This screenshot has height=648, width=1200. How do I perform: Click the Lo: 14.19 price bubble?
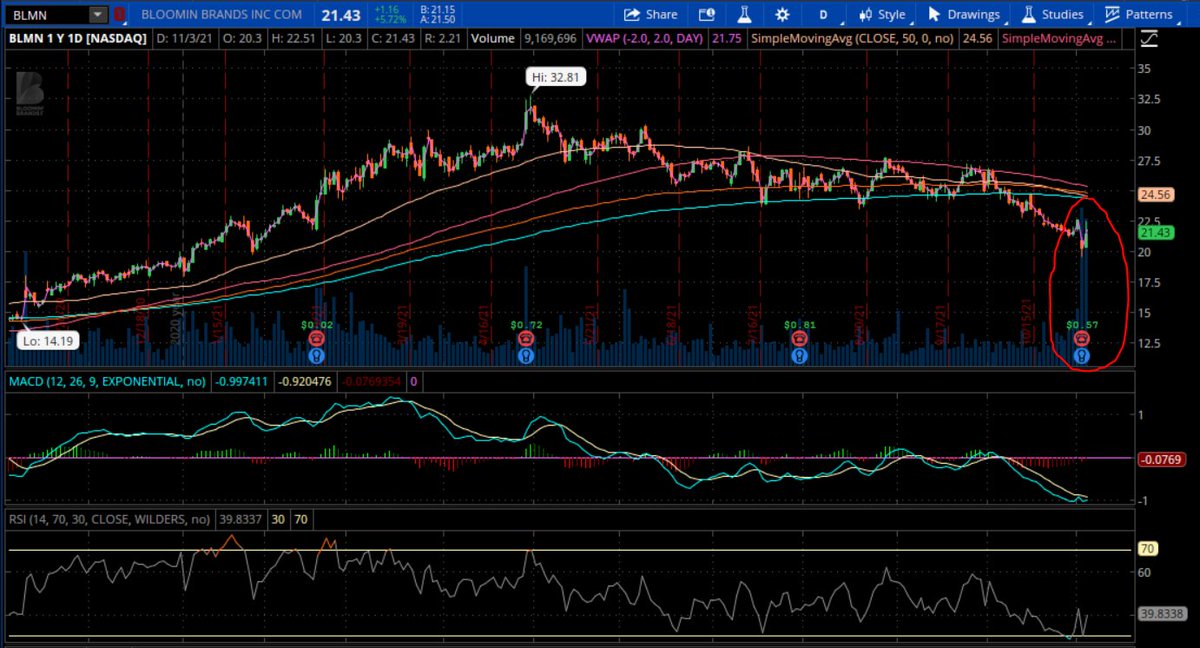click(x=47, y=341)
